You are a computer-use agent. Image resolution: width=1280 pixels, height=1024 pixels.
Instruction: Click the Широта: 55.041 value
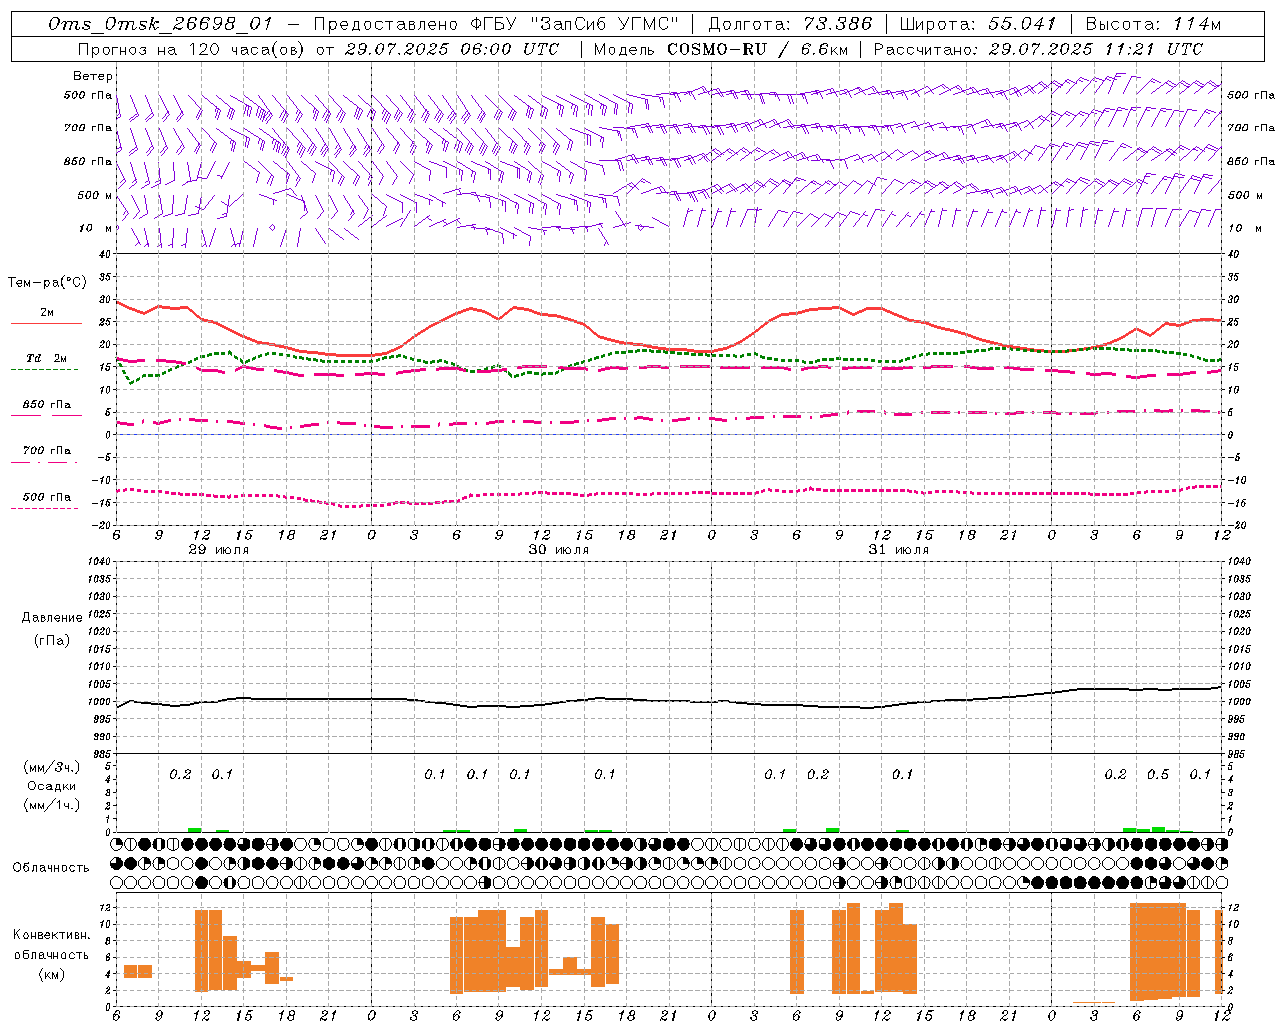978,24
